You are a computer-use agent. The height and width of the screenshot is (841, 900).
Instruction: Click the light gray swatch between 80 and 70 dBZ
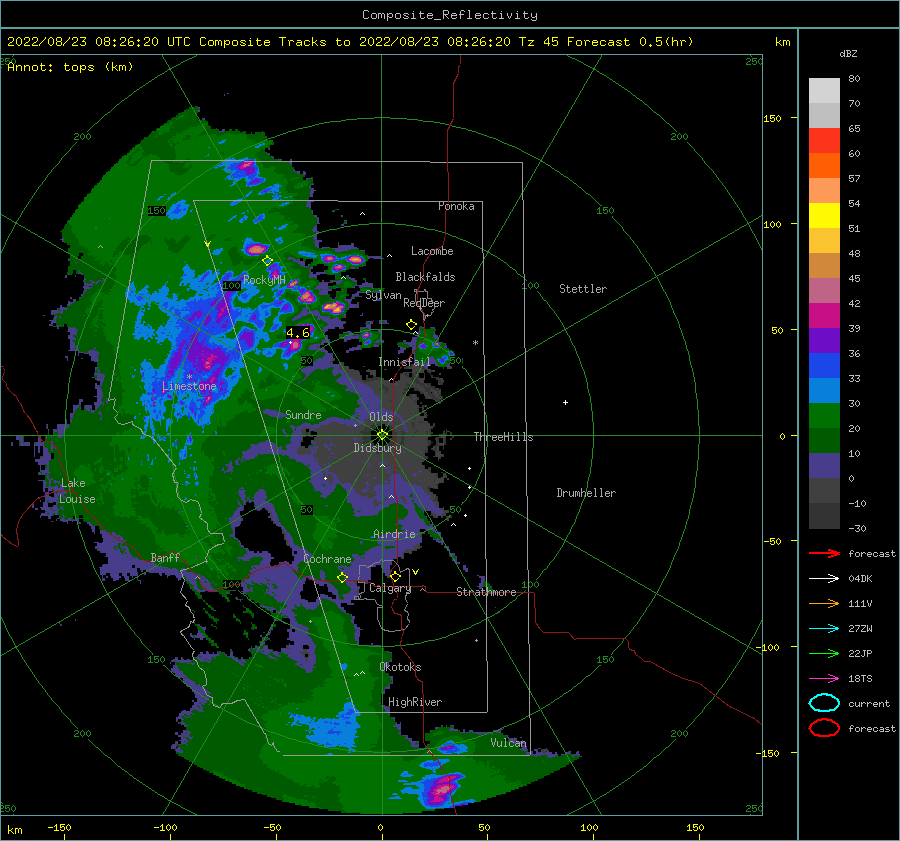click(824, 91)
